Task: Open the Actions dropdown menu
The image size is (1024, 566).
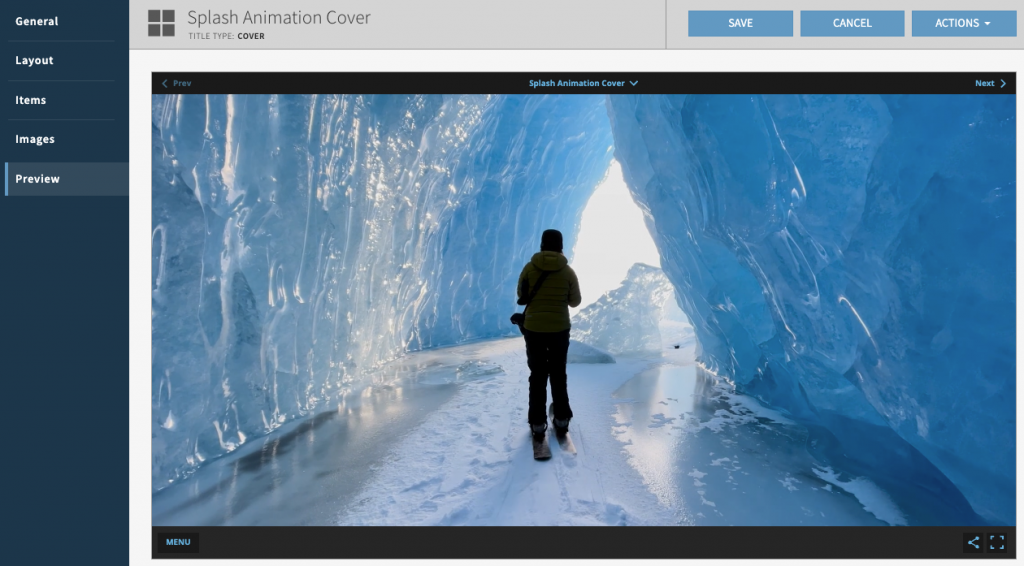Action: point(963,23)
